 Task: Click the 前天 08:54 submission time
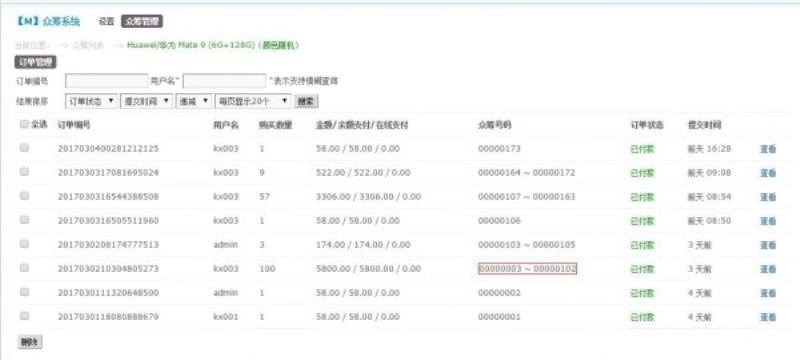[709, 197]
